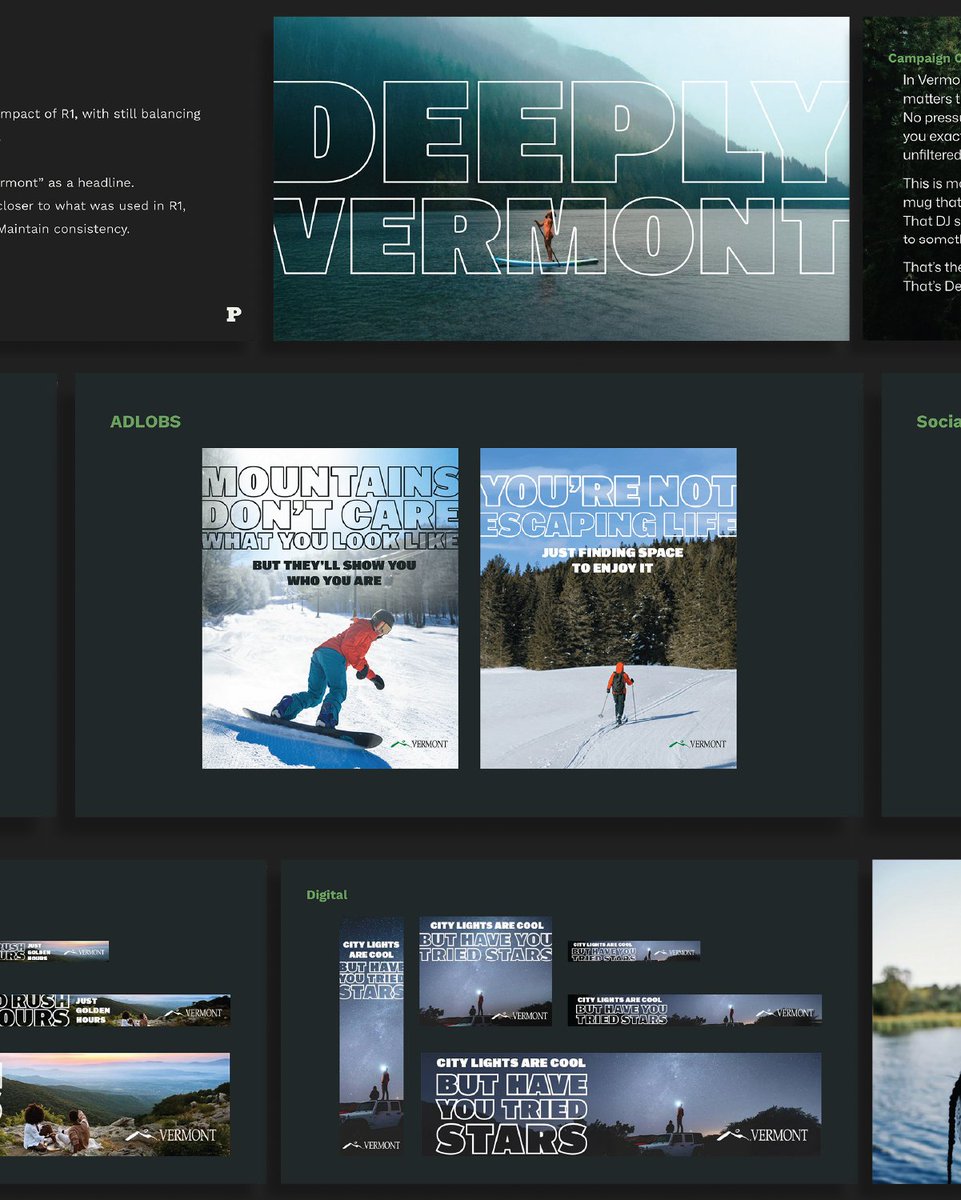This screenshot has width=961, height=1200.
Task: Click the 'Maintain consistency.' text line
Action: [65, 229]
